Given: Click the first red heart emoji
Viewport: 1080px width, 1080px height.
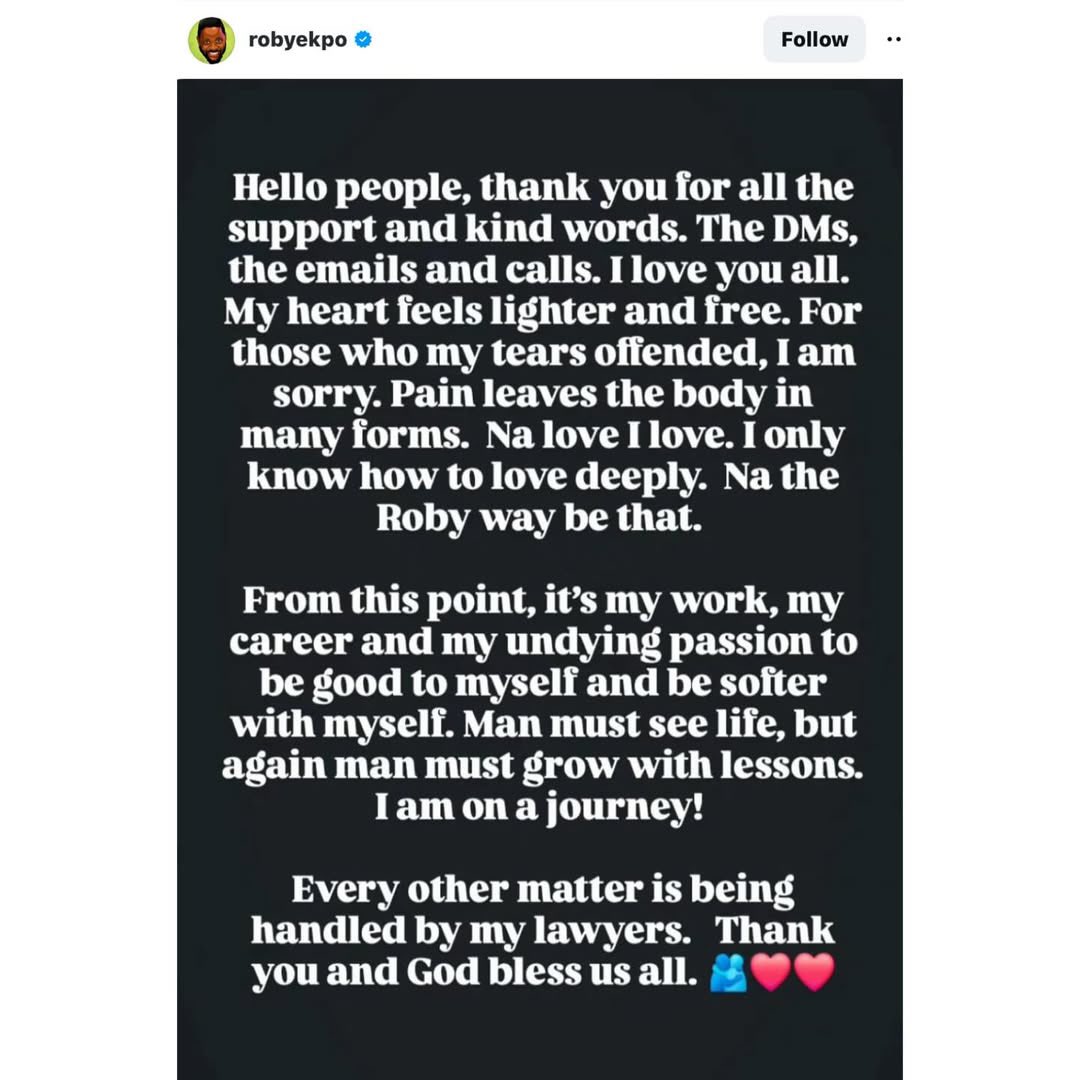Looking at the screenshot, I should tap(770, 973).
